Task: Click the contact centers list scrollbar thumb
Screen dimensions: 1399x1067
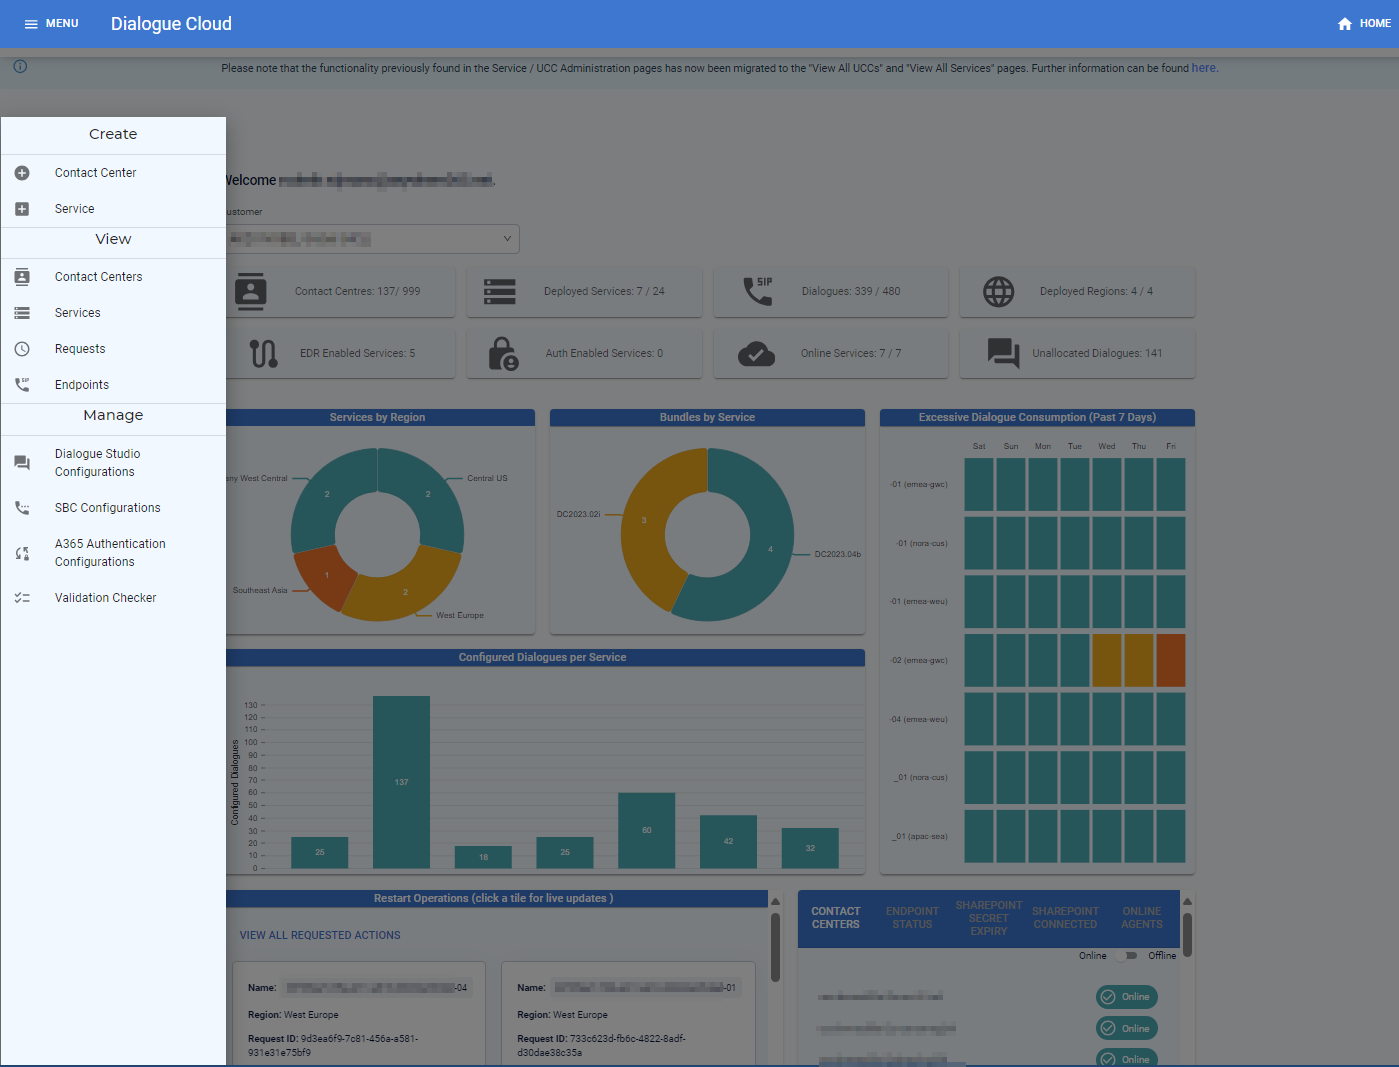Action: (x=1187, y=934)
